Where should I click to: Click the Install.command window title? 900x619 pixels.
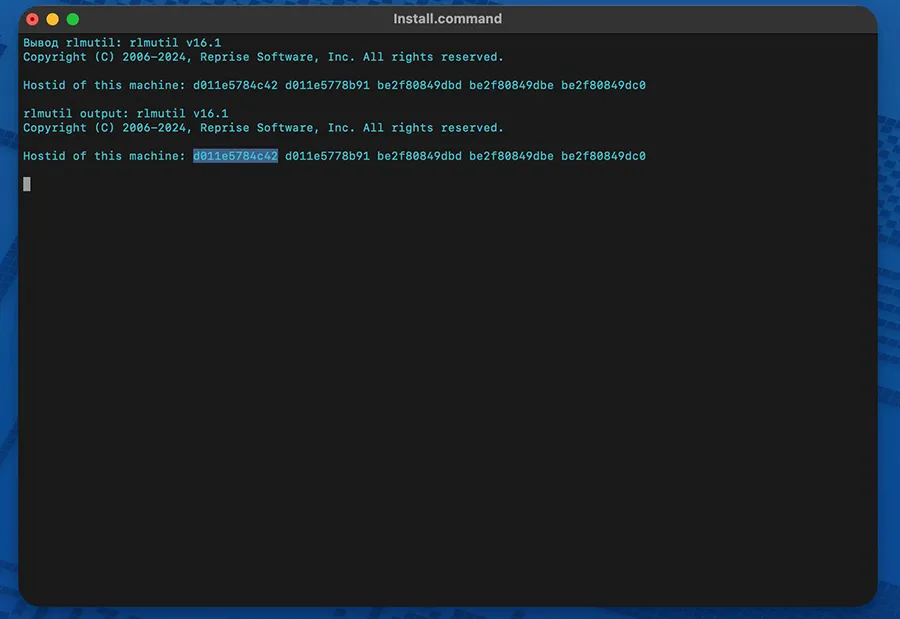click(x=447, y=19)
